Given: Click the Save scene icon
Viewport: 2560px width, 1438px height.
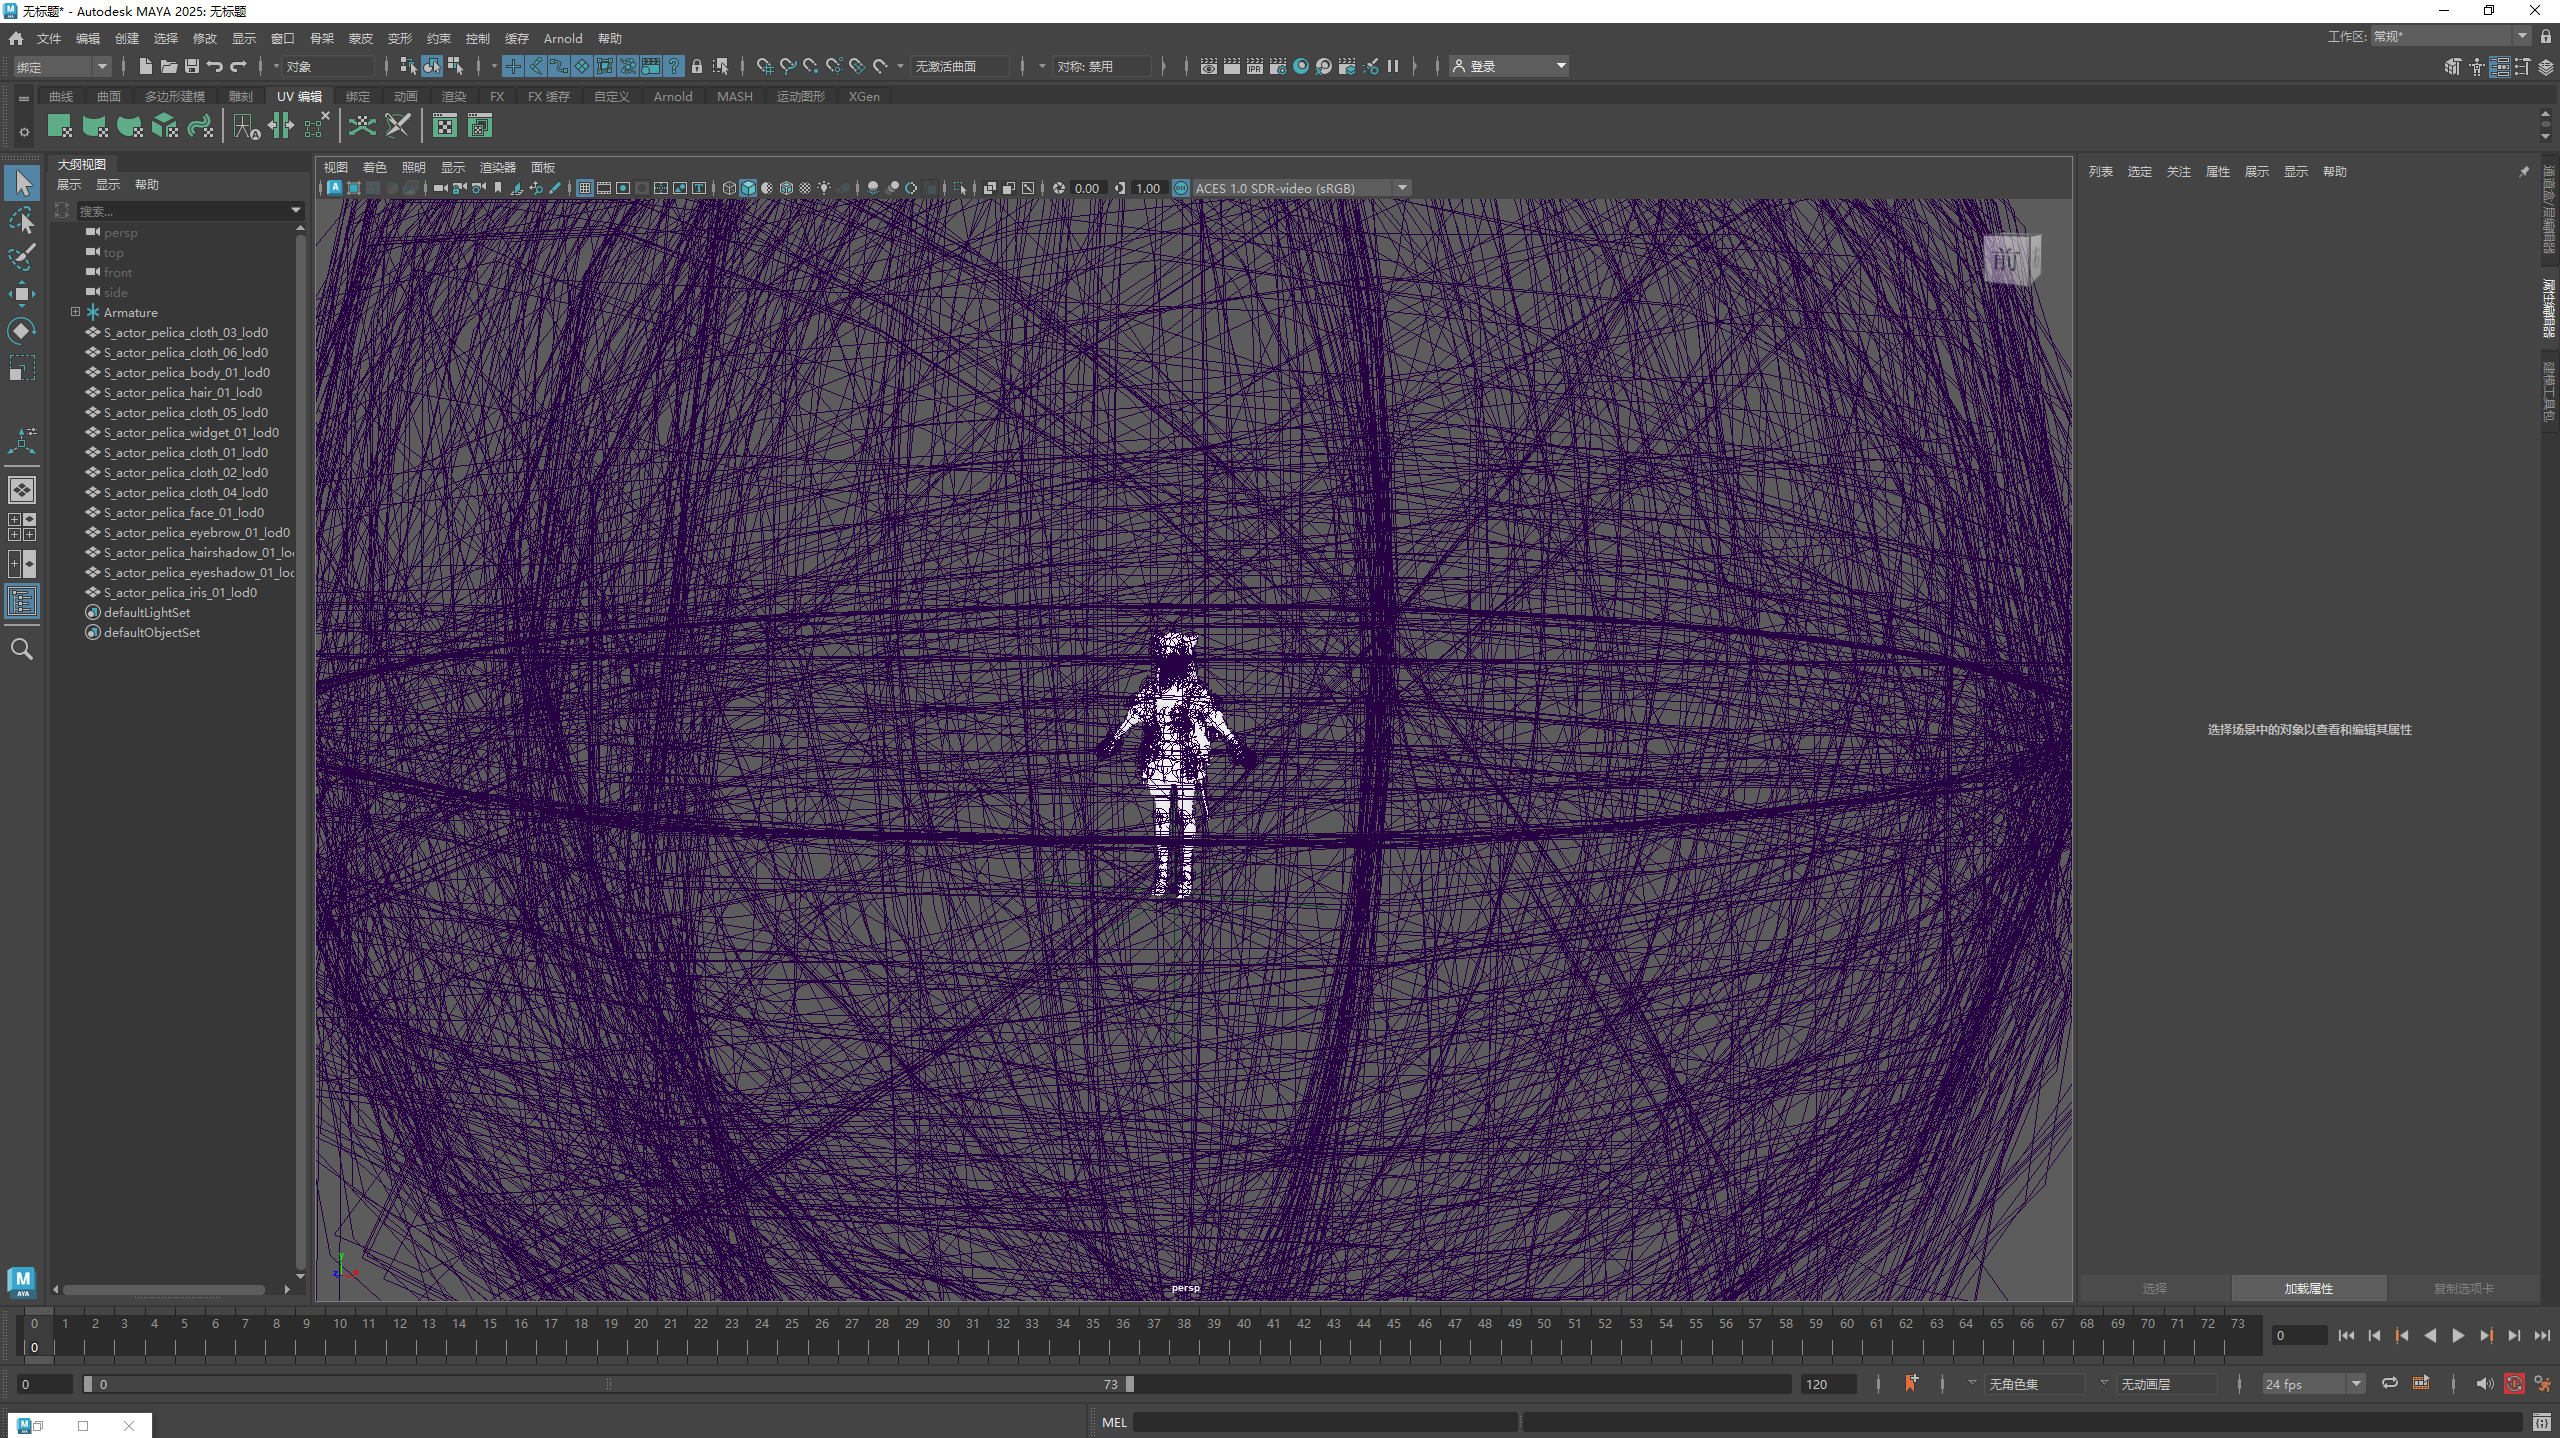Looking at the screenshot, I should tap(191, 66).
